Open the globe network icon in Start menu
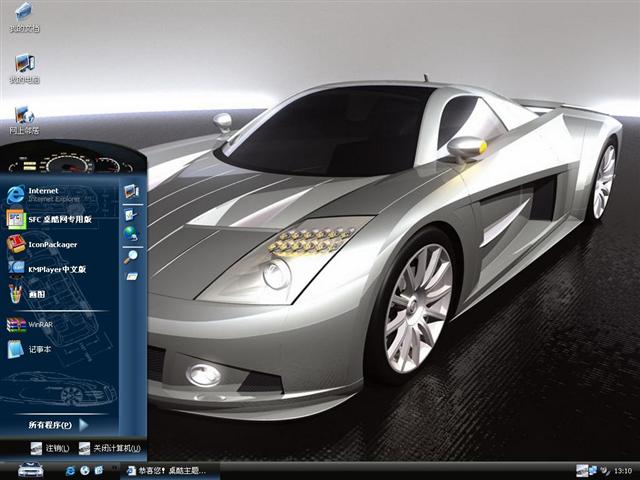This screenshot has width=640, height=480. [131, 233]
